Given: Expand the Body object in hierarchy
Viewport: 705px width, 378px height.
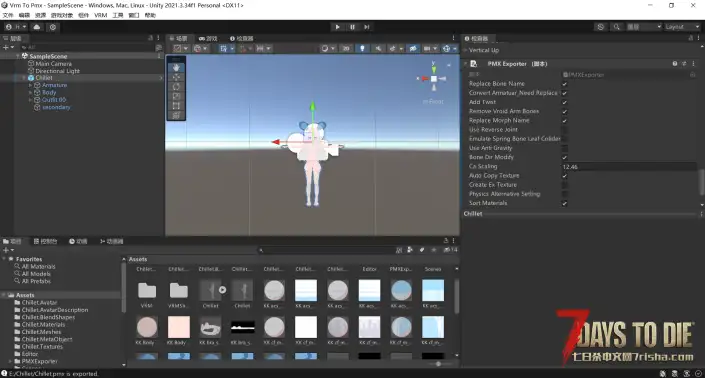Looking at the screenshot, I should 30,92.
